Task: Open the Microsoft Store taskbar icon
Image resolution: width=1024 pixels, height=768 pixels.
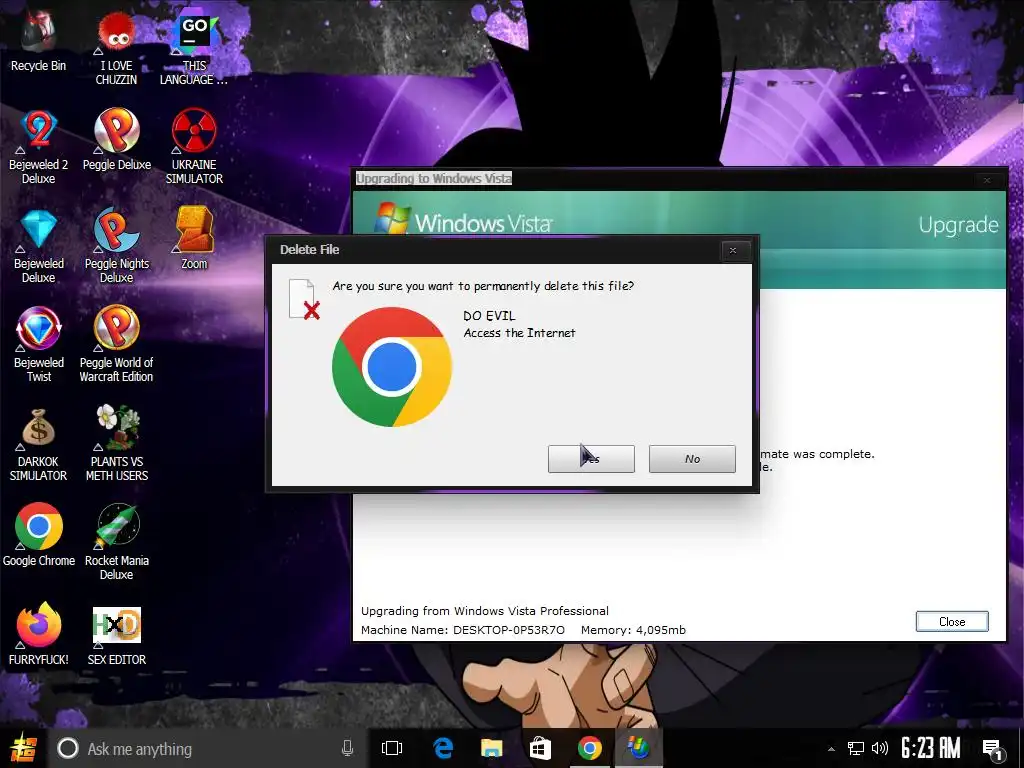Action: pos(540,748)
